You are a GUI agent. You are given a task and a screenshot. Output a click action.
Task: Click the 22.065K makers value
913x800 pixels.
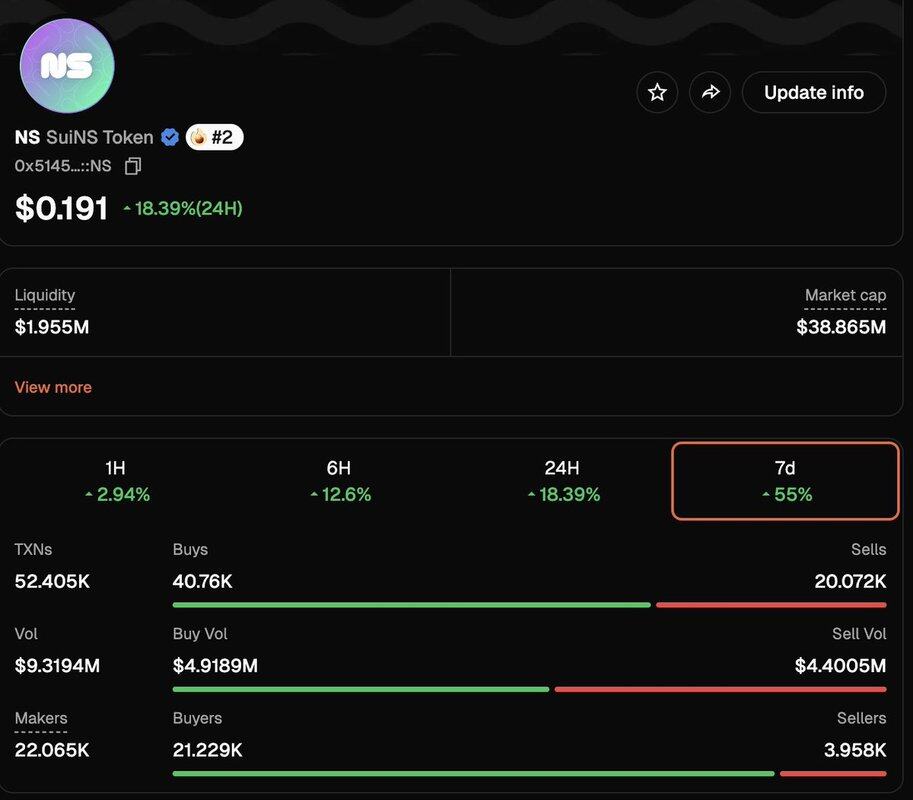(x=52, y=750)
